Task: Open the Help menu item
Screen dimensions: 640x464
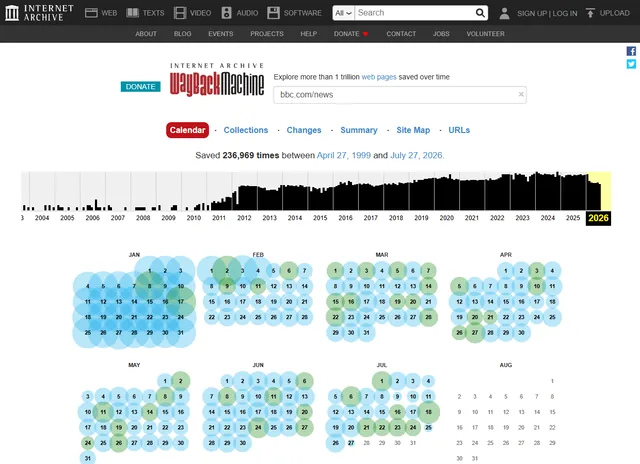Action: click(309, 34)
